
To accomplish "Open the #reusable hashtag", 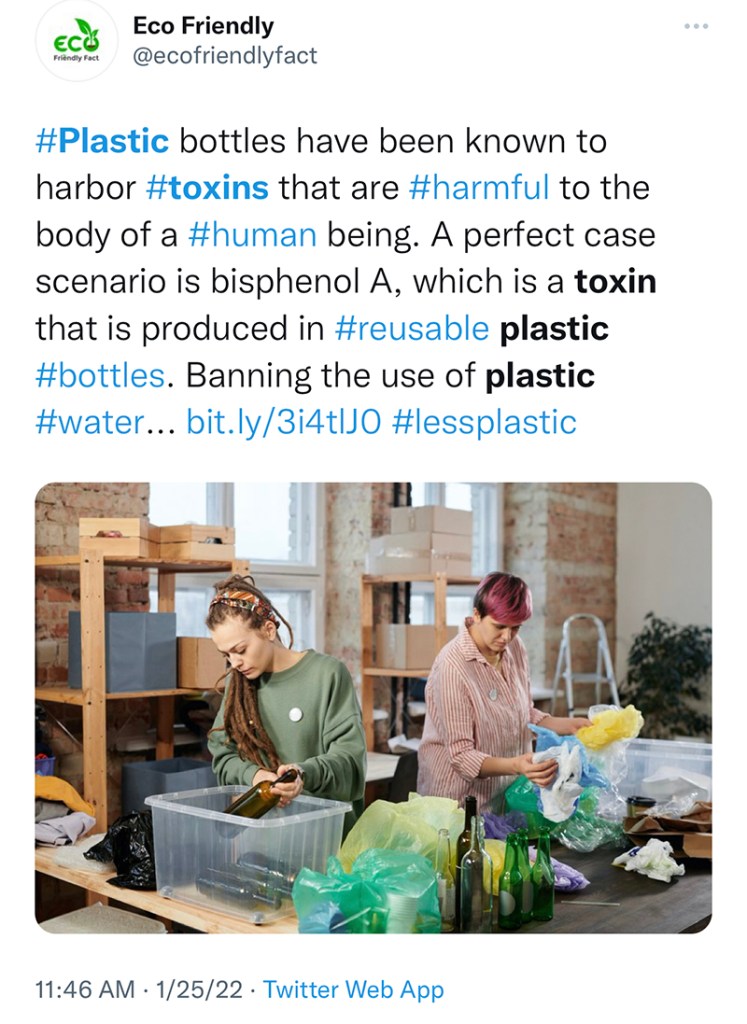I will pyautogui.click(x=411, y=328).
